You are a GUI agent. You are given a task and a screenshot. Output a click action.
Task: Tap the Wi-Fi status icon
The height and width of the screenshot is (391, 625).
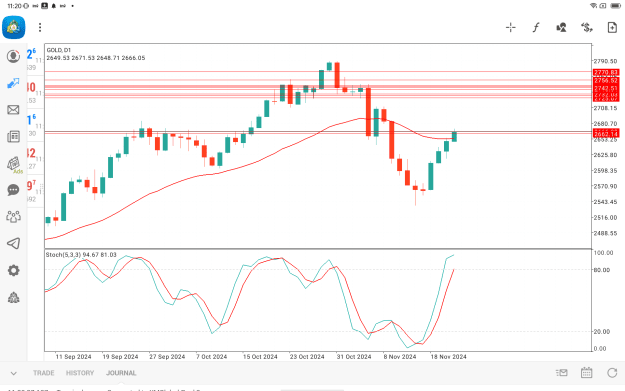tap(594, 6)
